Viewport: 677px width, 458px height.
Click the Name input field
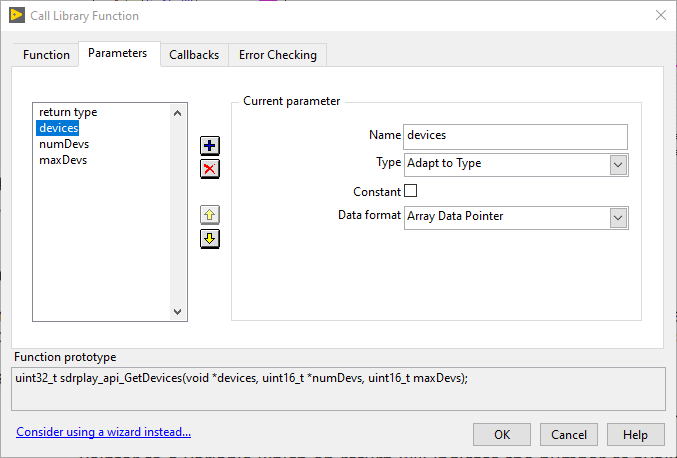tap(515, 136)
